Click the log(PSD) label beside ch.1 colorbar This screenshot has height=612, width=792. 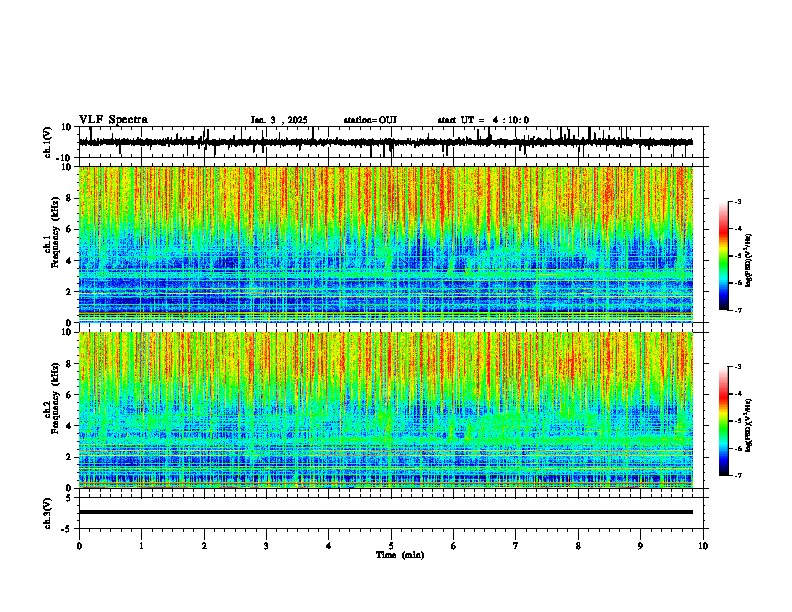coord(748,261)
